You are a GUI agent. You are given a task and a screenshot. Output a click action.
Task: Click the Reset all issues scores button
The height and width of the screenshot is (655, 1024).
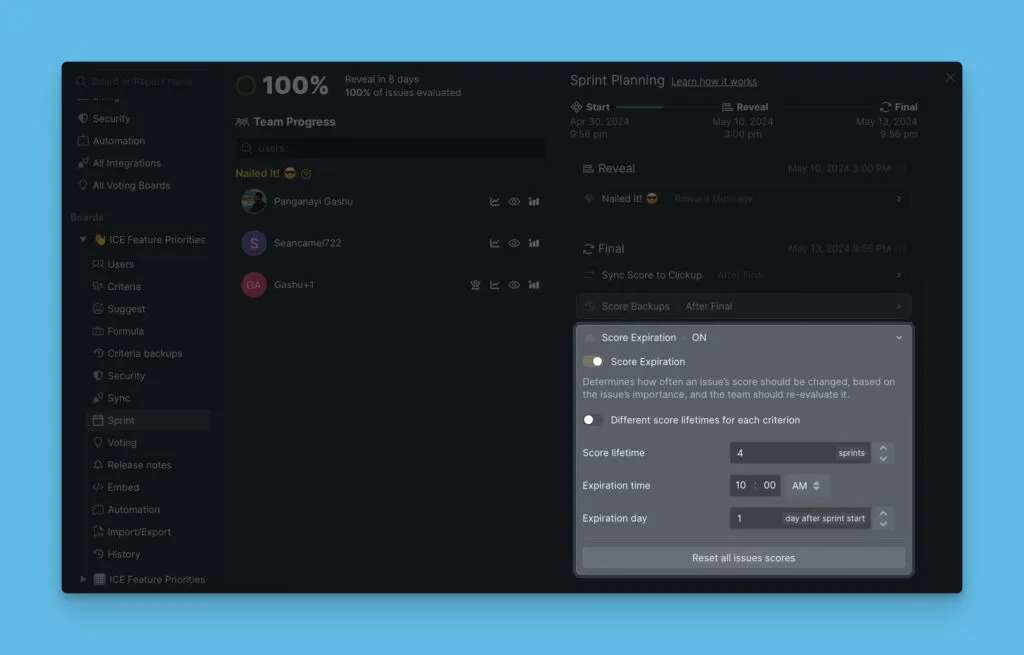743,558
